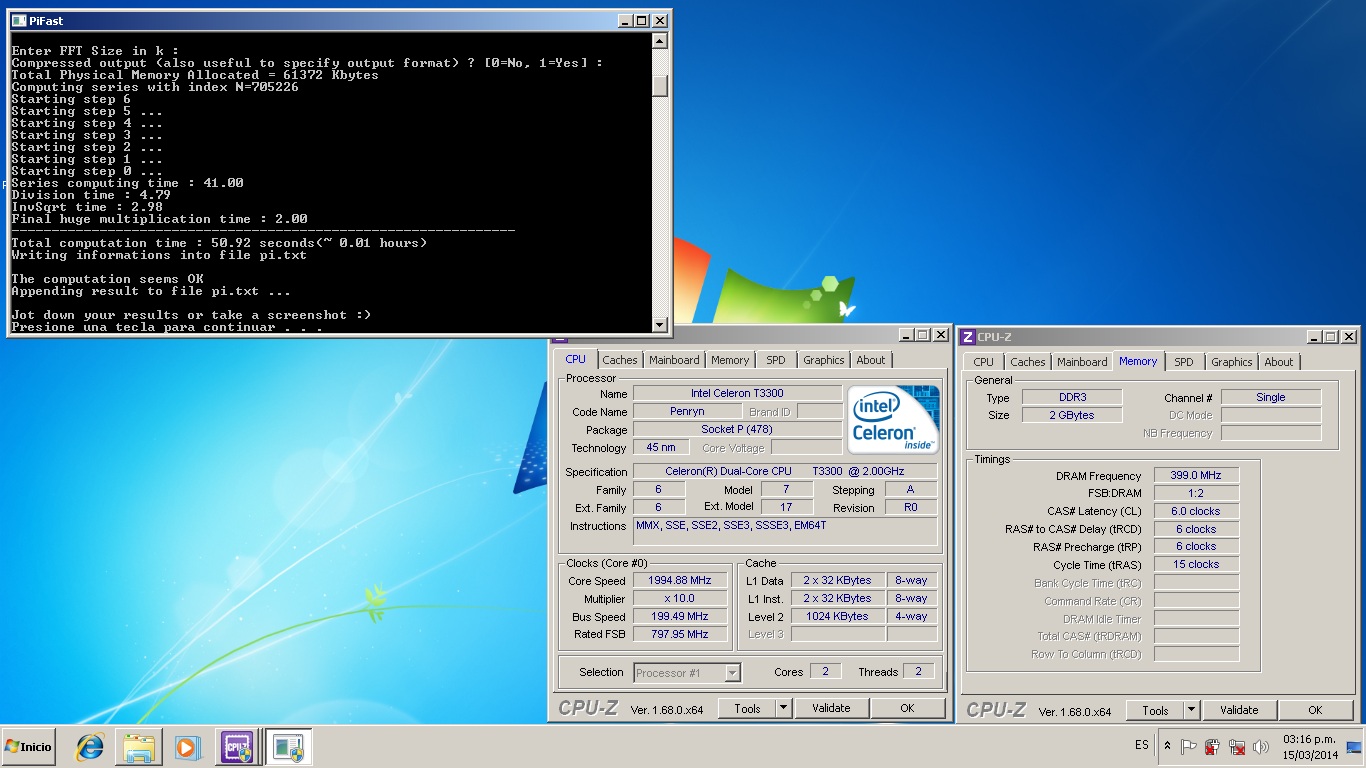Open About tab in left CPU-Z window
Viewport: 1366px width, 768px height.
(871, 360)
